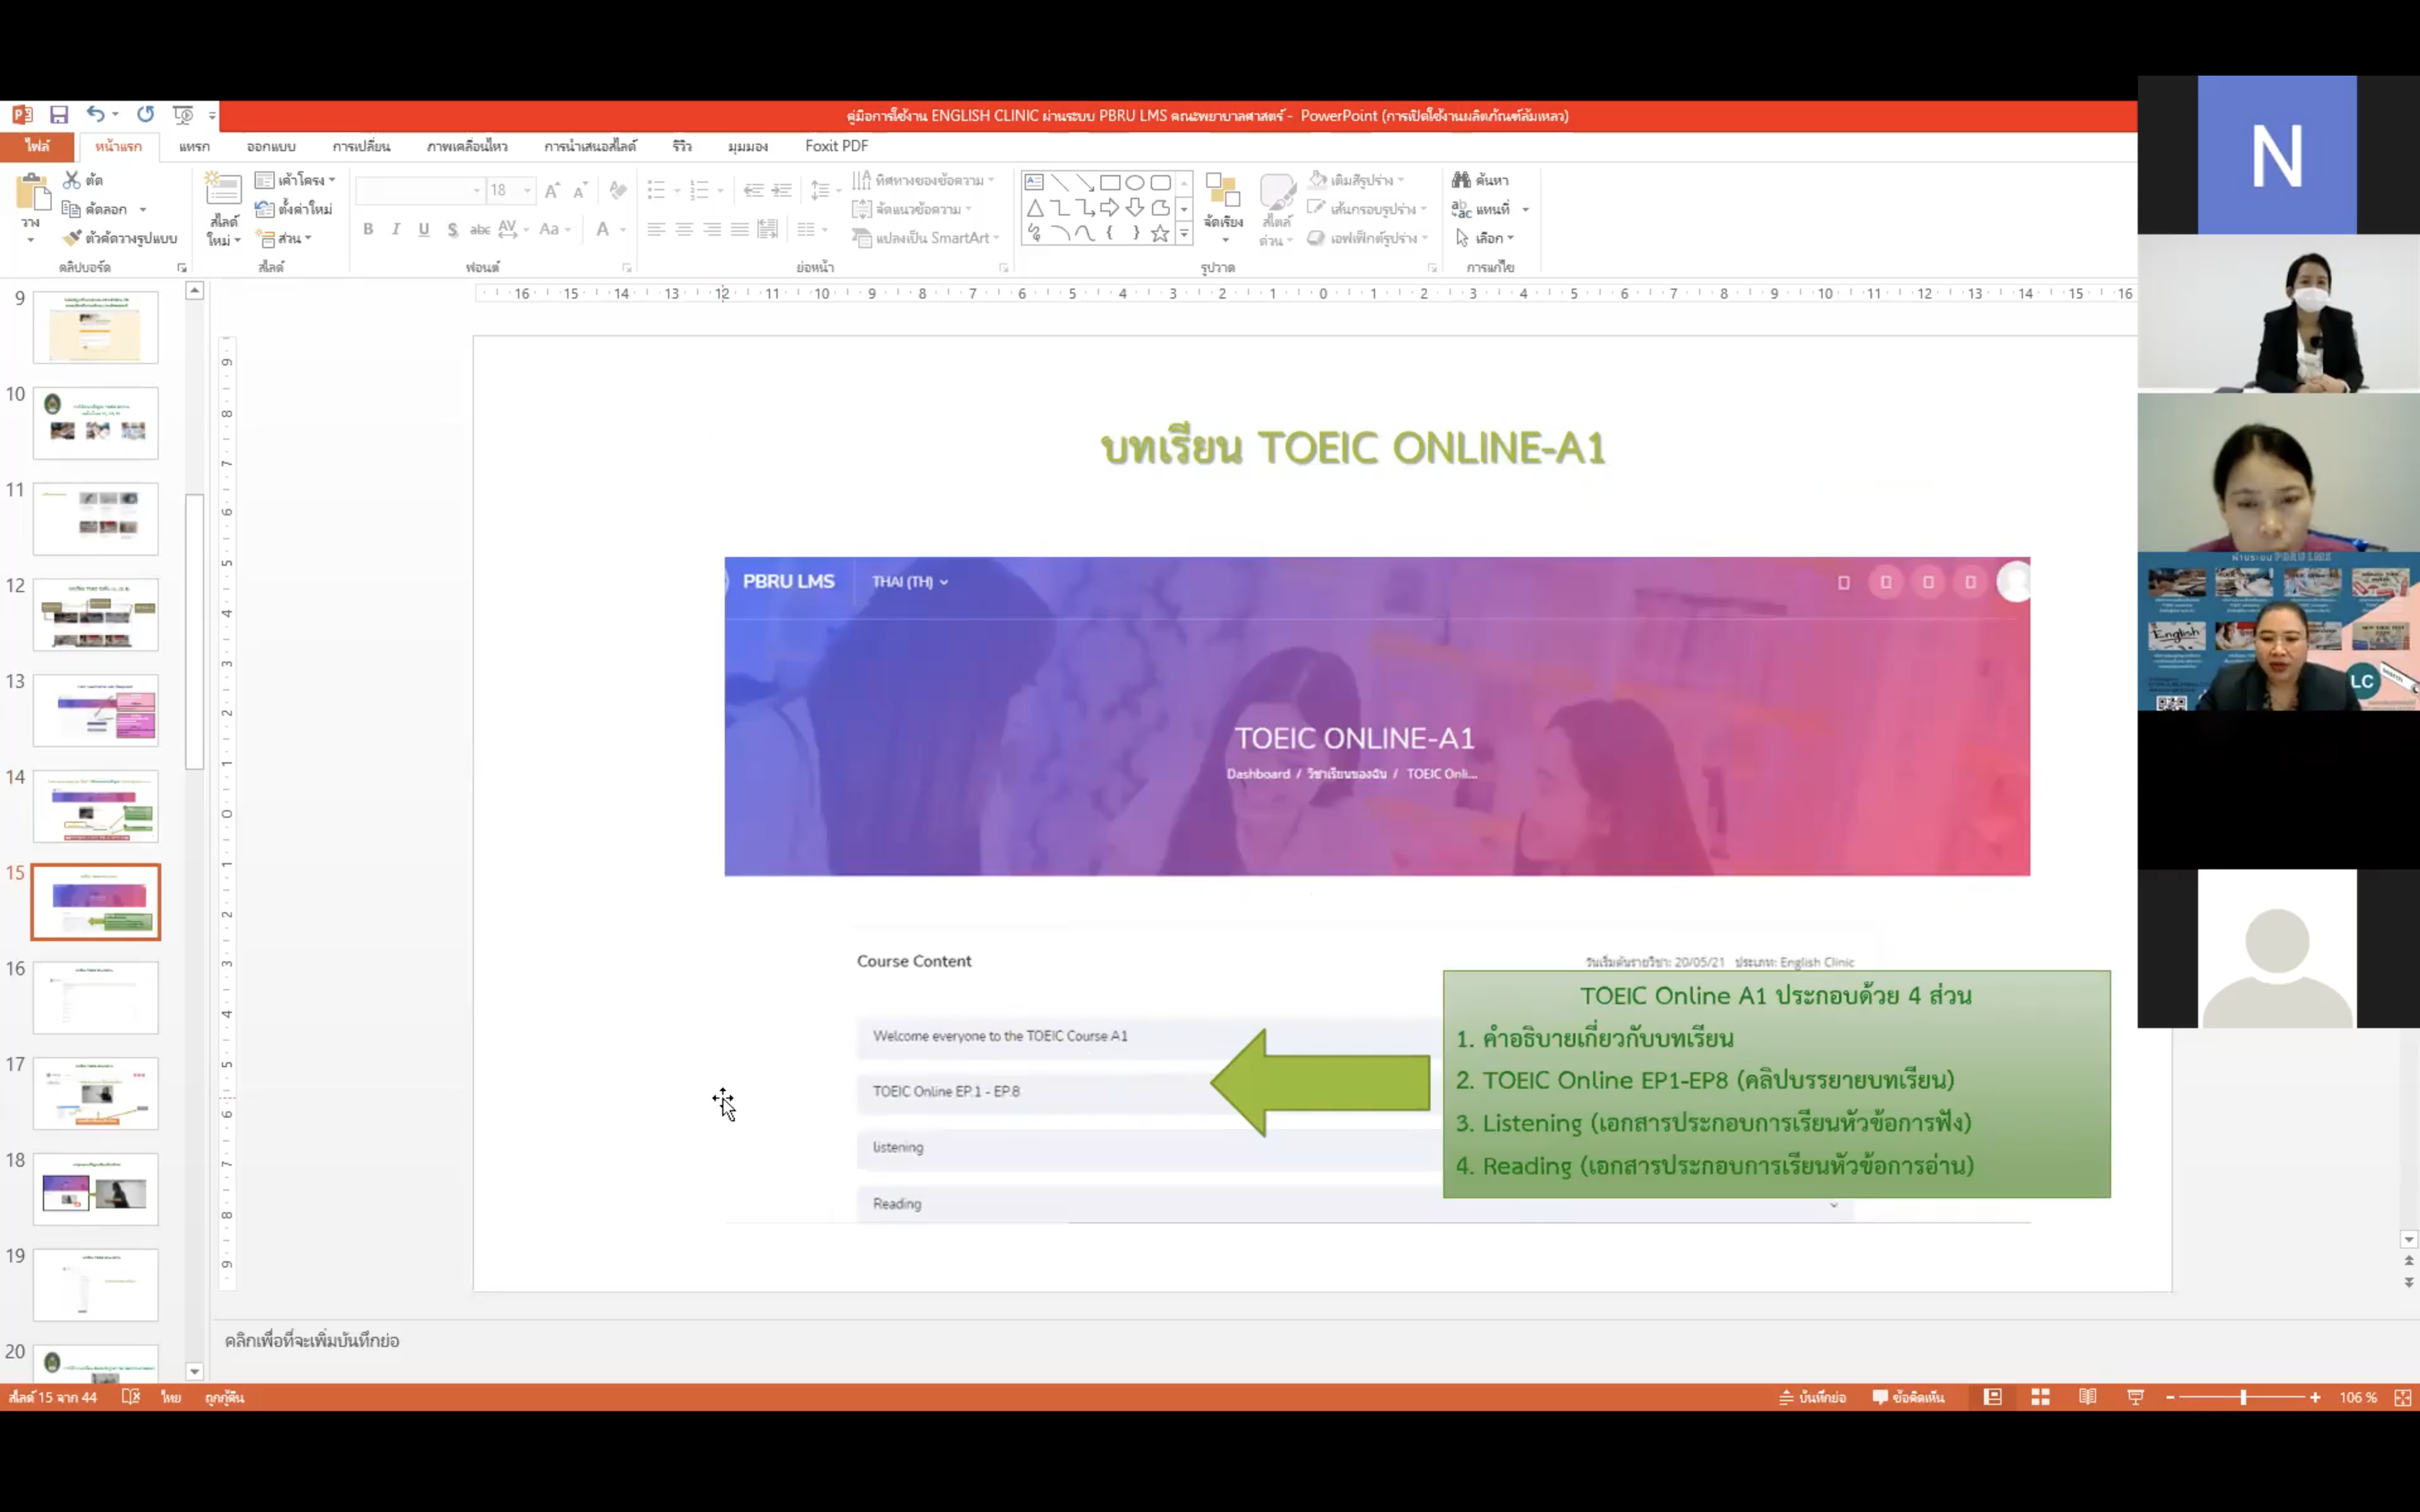Switch to Slide Sorter view icon
Image resolution: width=2420 pixels, height=1512 pixels.
[2040, 1397]
